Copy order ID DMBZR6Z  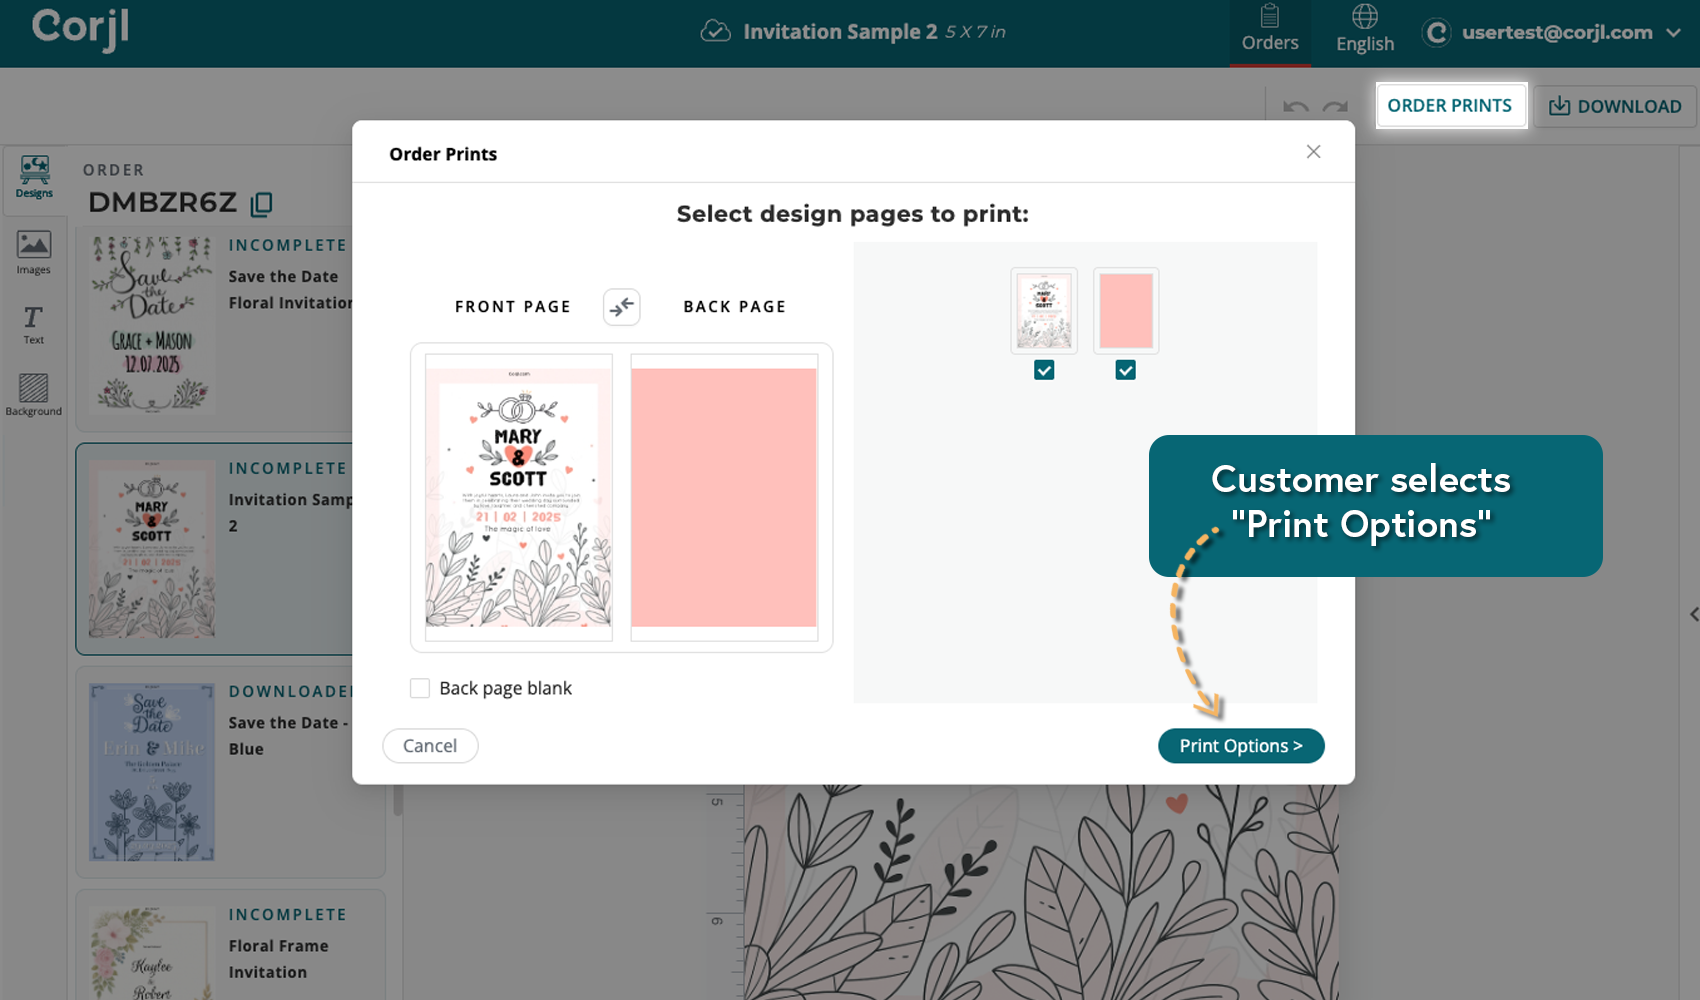262,204
